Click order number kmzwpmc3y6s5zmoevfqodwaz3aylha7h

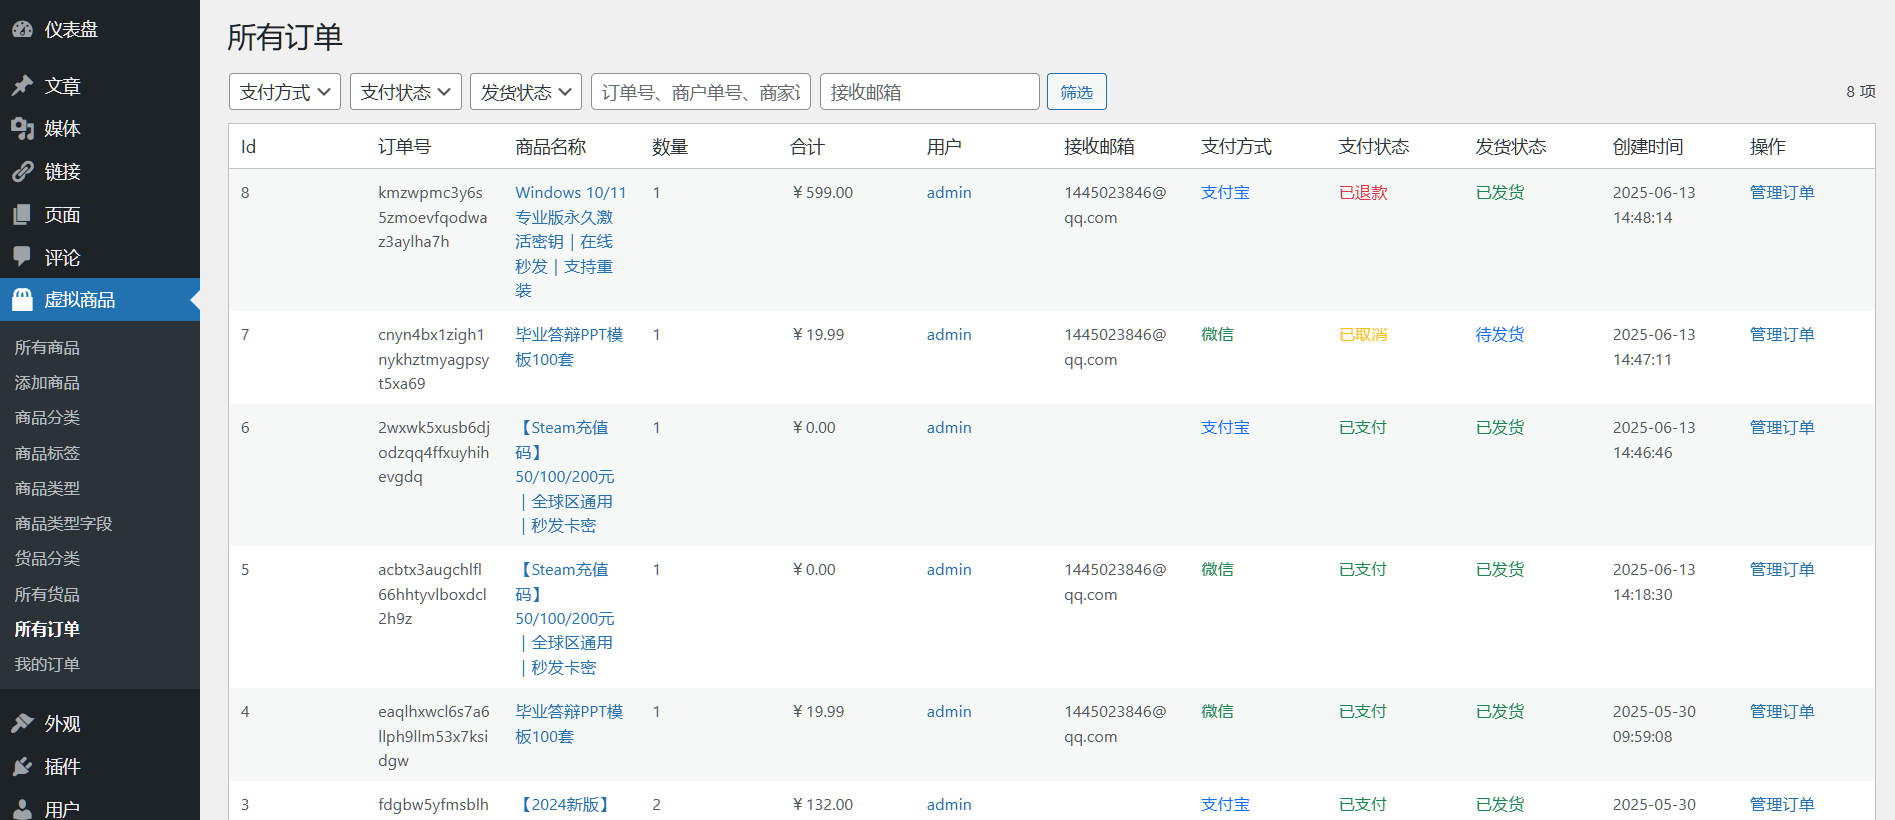click(x=433, y=217)
